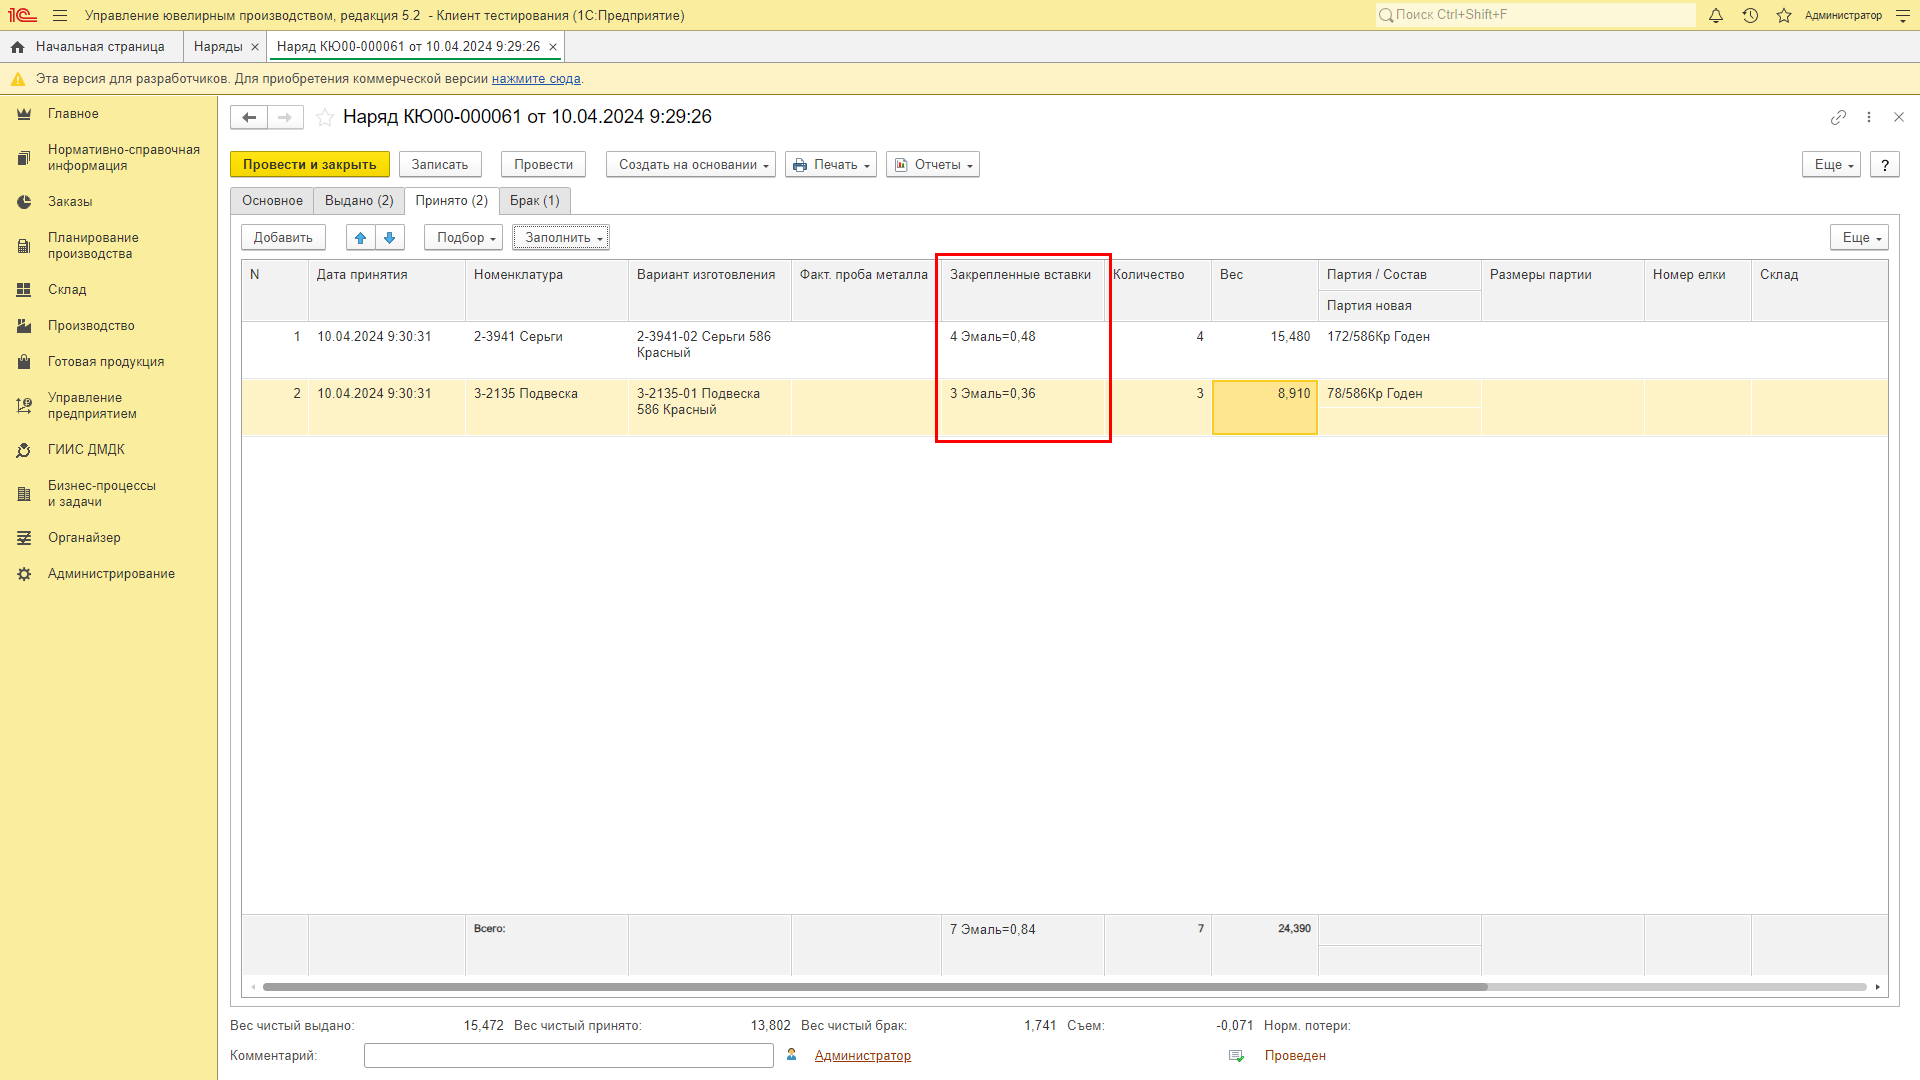Click cell 3 Эмаль=0,36
Screen dimensions: 1920x1080
[x=1022, y=407]
